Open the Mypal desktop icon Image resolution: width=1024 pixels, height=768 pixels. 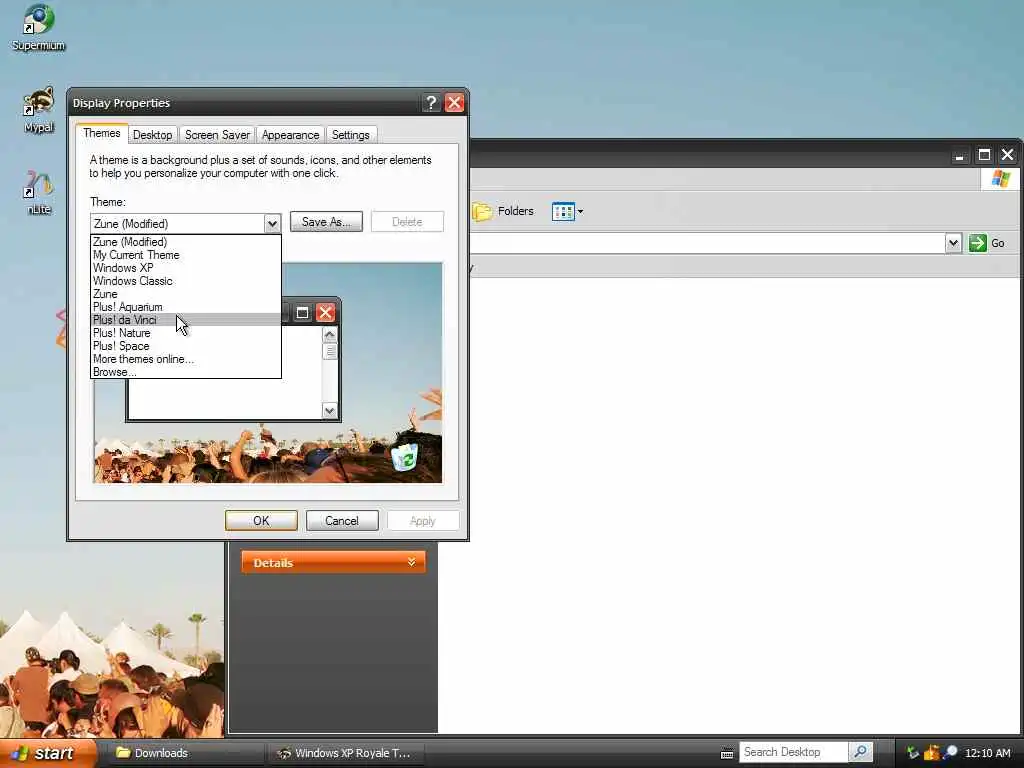tap(38, 110)
